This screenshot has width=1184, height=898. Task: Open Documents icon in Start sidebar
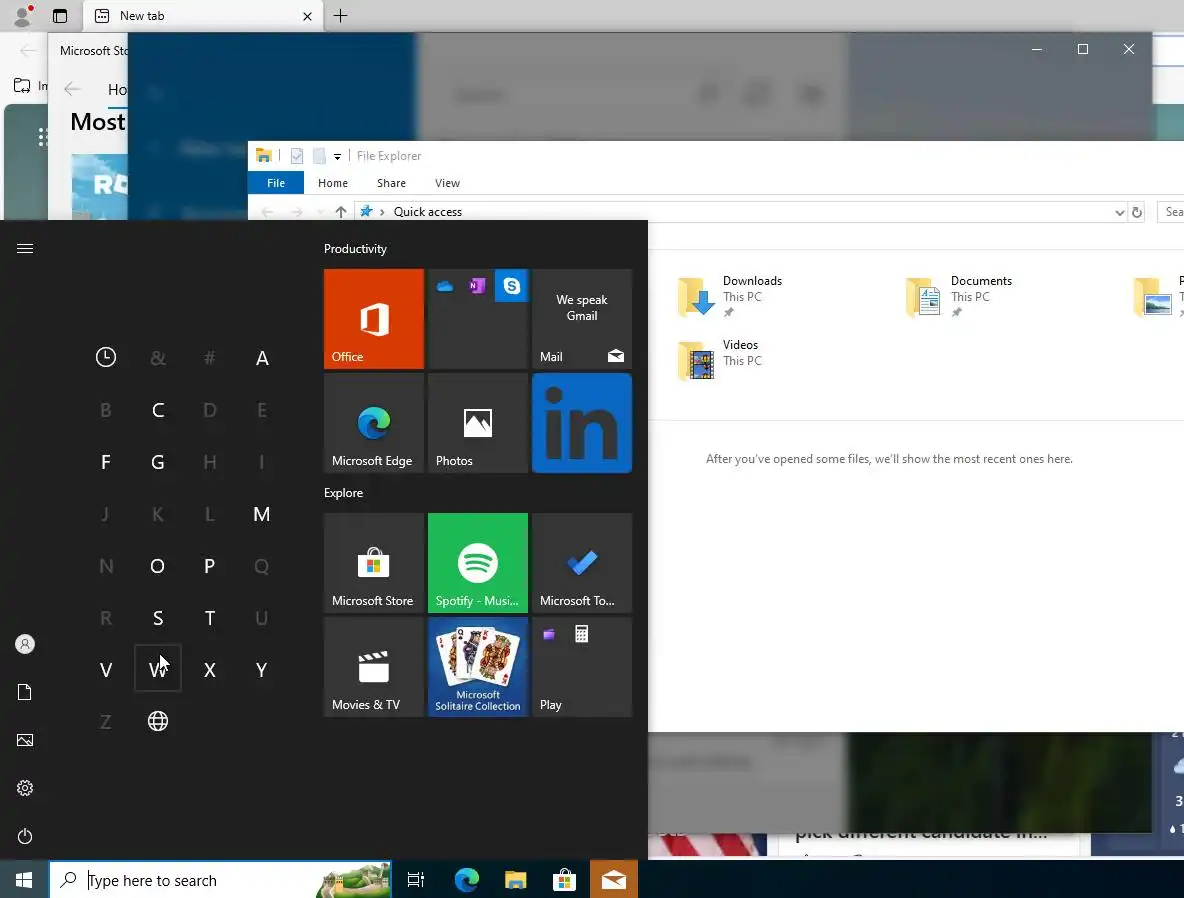(25, 692)
